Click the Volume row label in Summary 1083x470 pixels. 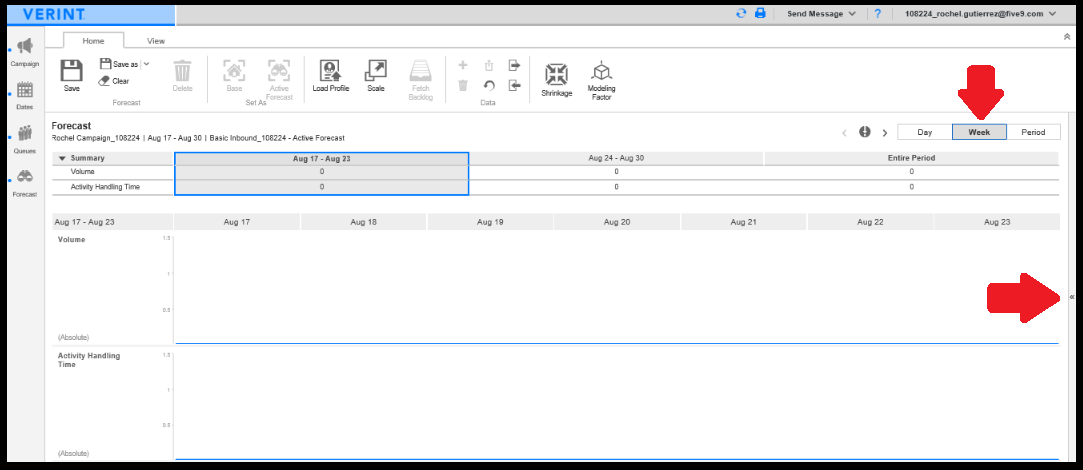pos(83,171)
